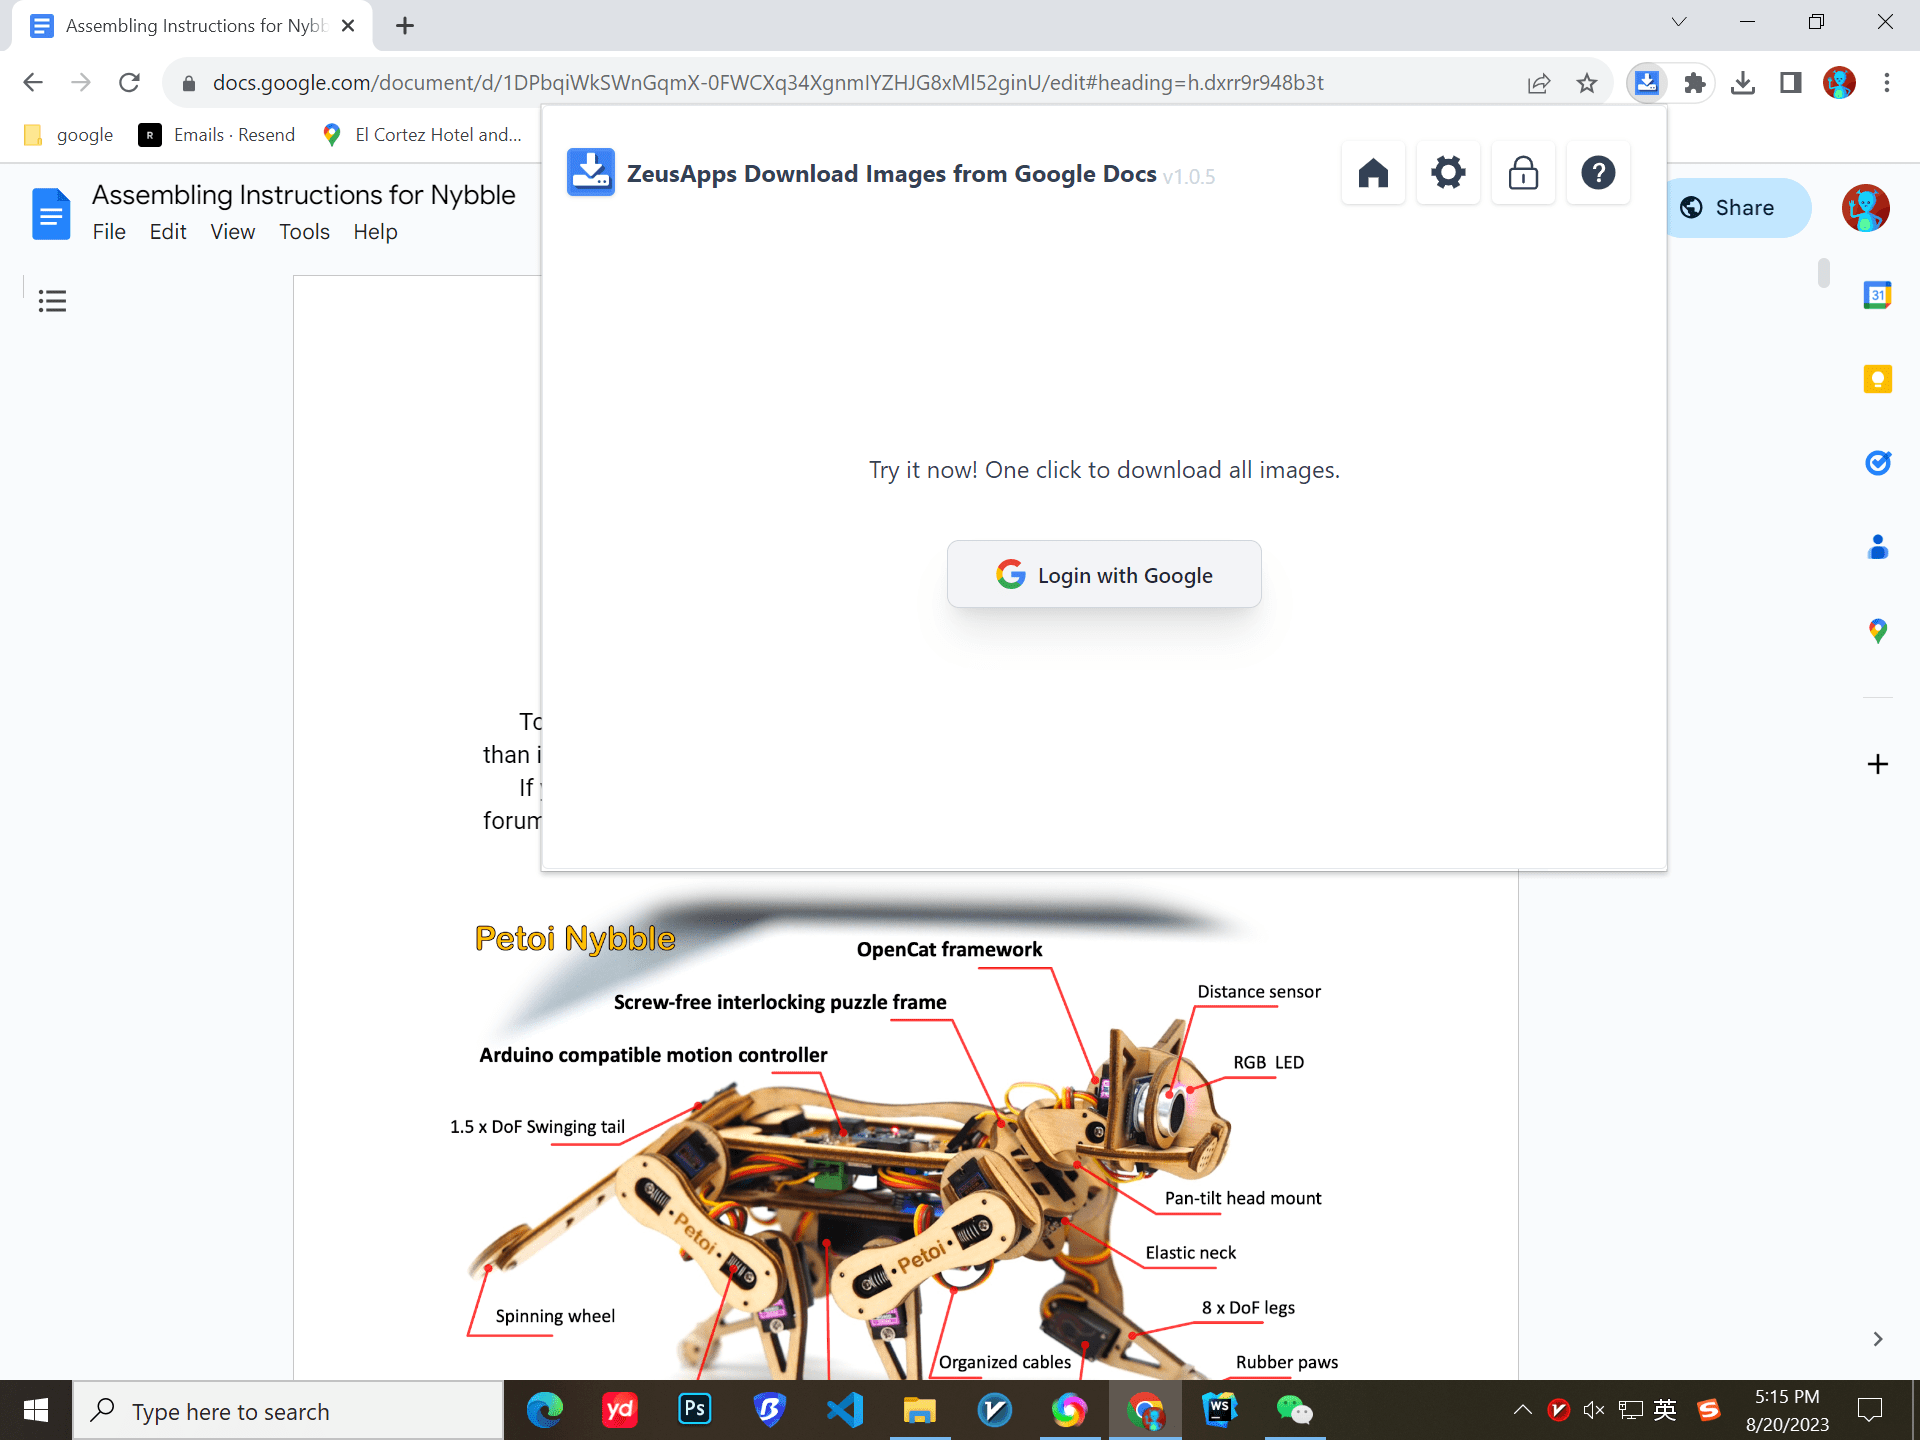Go forward to the next page
This screenshot has height=1440, width=1920.
tap(81, 83)
